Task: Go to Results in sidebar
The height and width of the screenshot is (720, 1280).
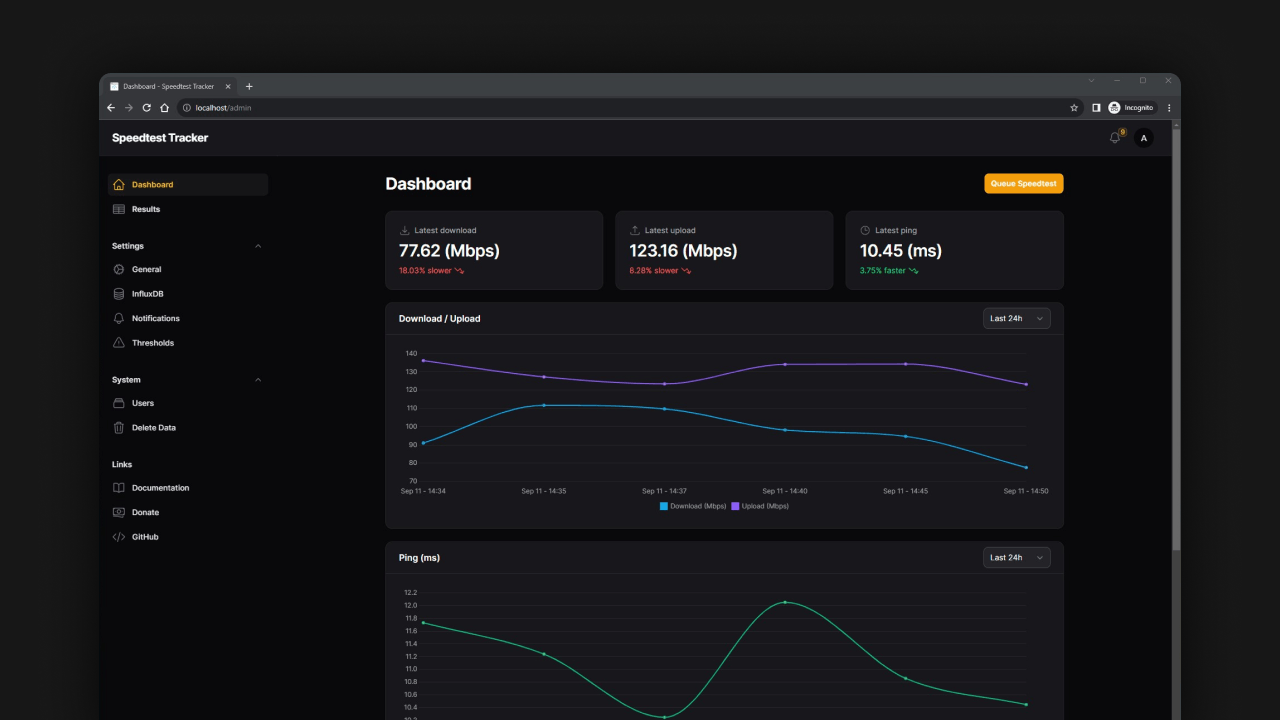Action: click(x=146, y=209)
